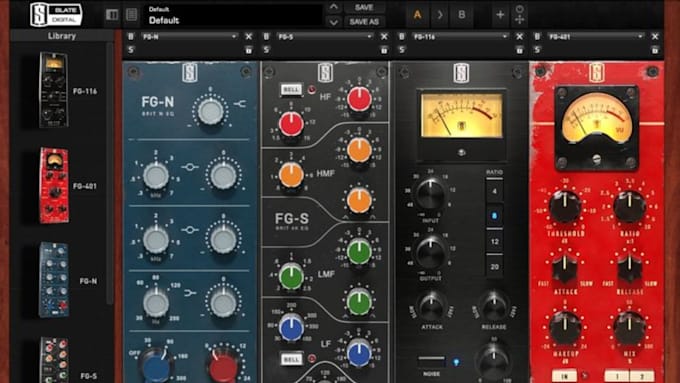
Task: Click FG-S HF BELL button
Action: pos(291,90)
